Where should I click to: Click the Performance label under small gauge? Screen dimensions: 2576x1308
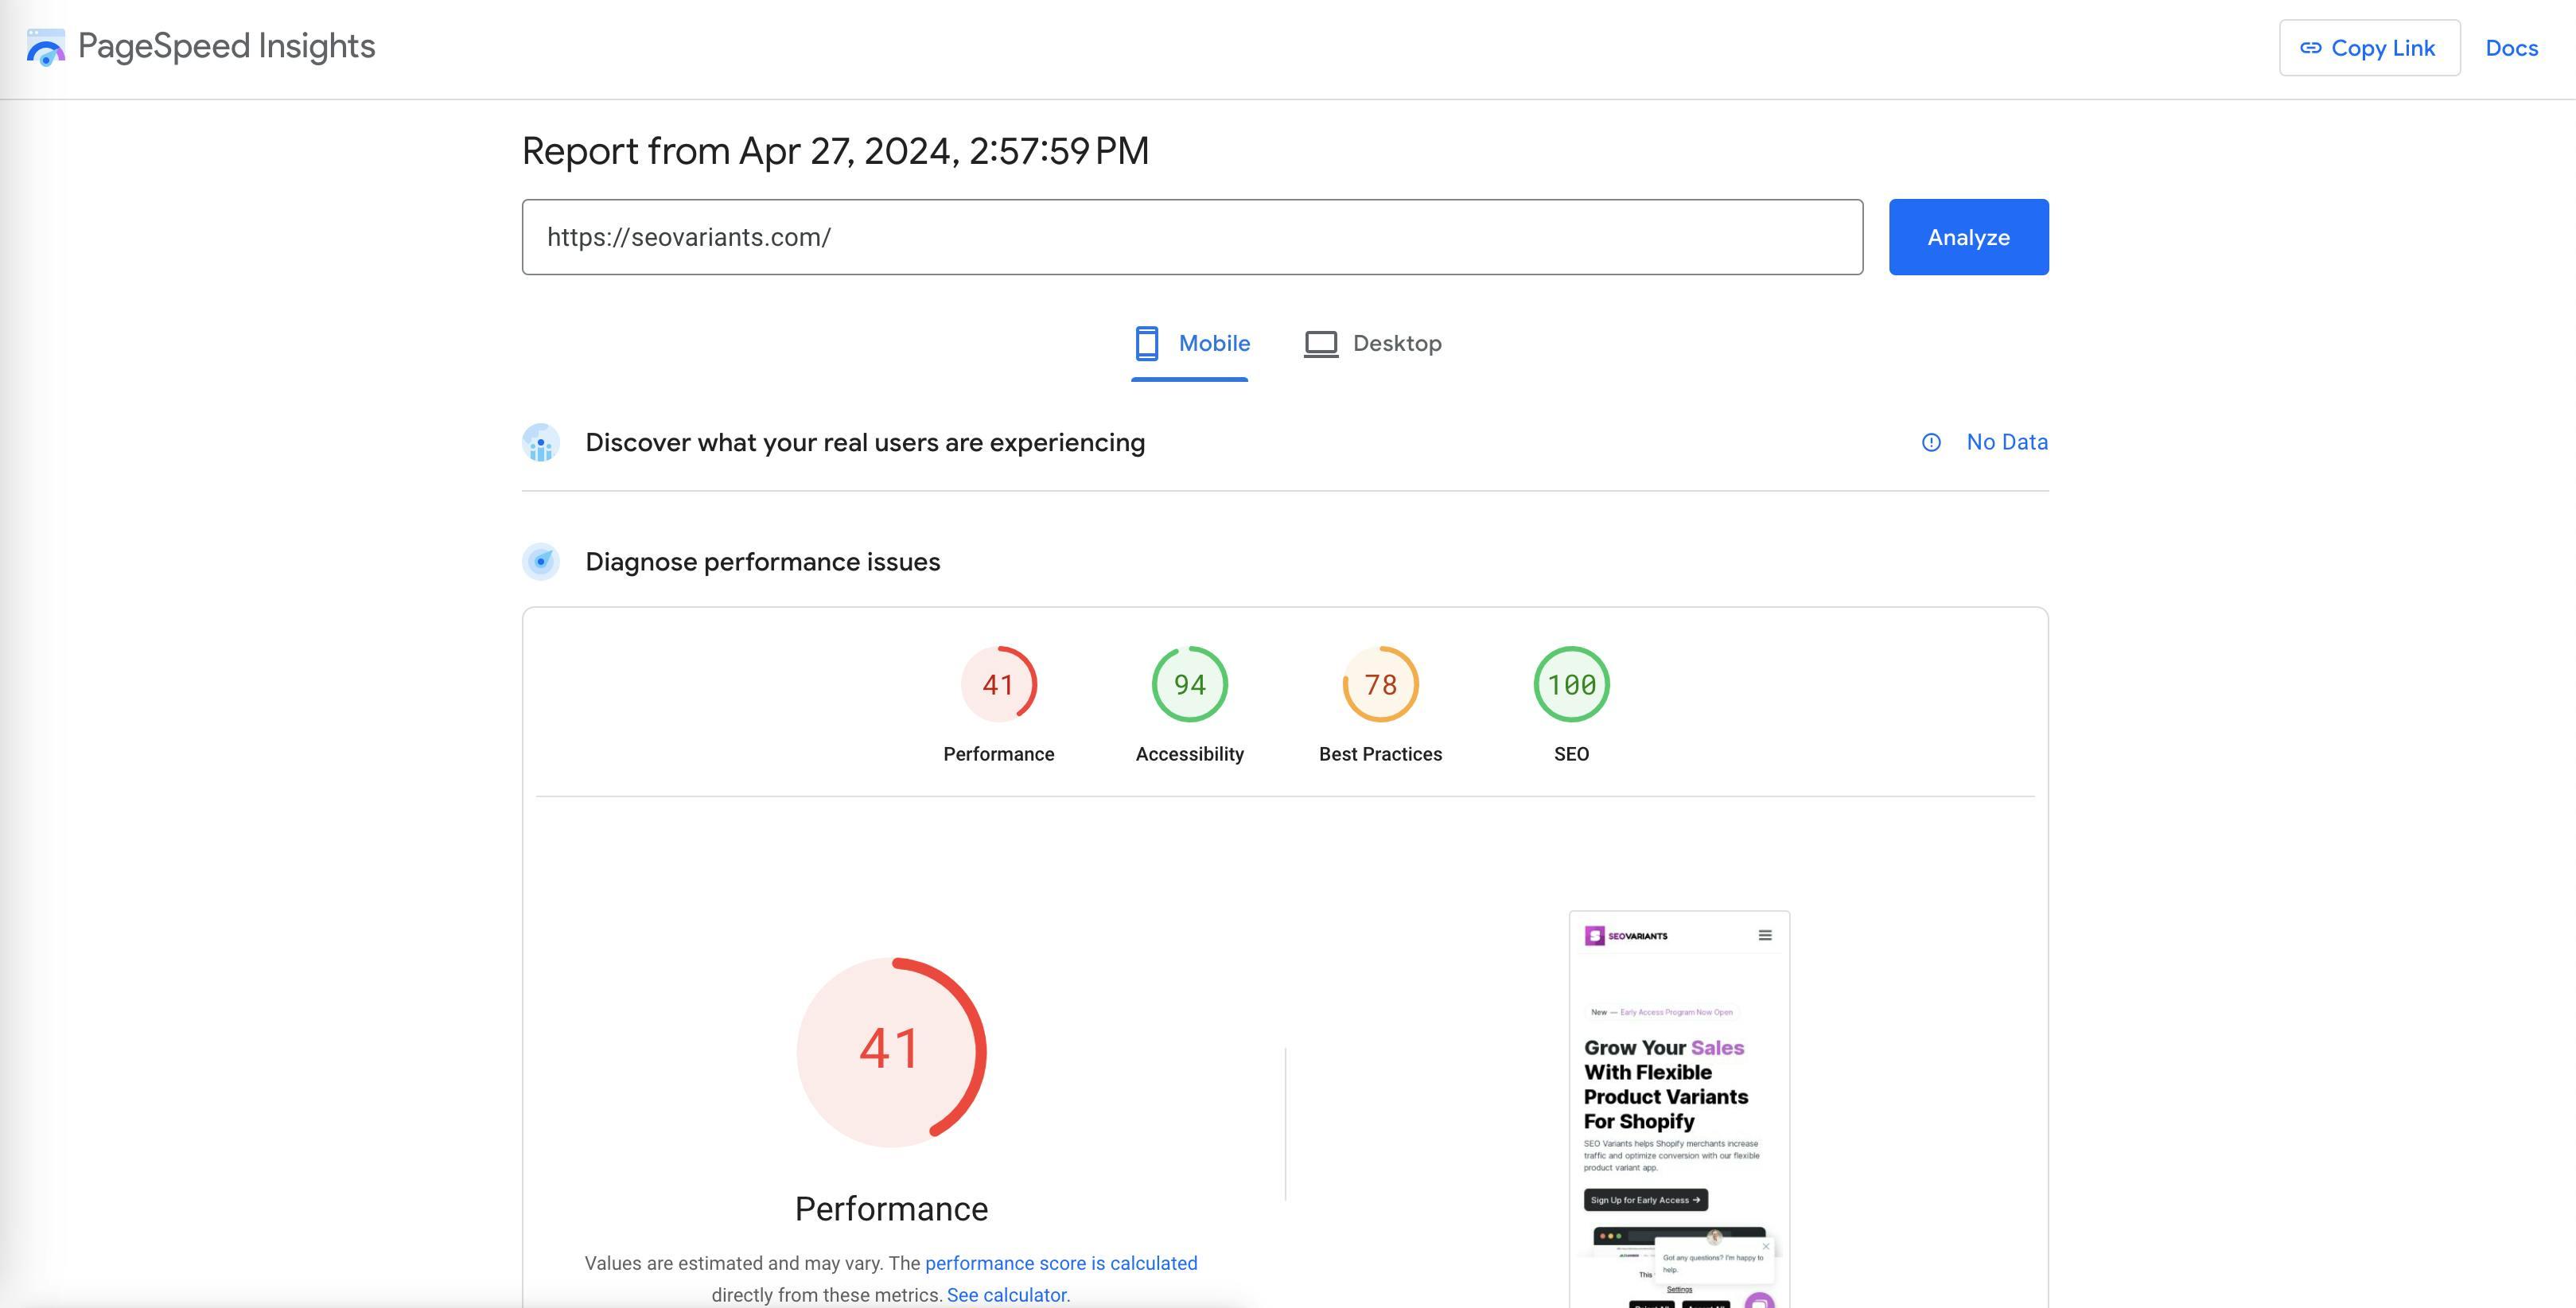click(998, 754)
